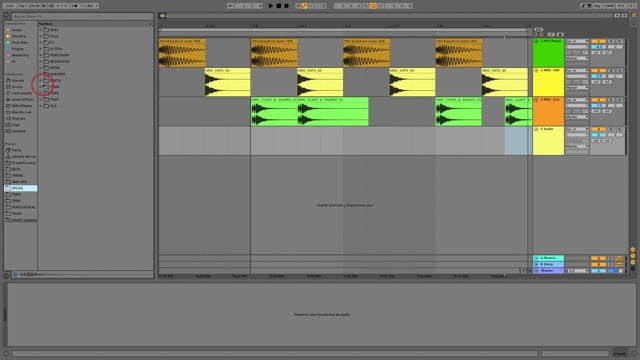This screenshot has height=360, width=640.
Task: Select the A Reverb return track
Action: (549, 258)
